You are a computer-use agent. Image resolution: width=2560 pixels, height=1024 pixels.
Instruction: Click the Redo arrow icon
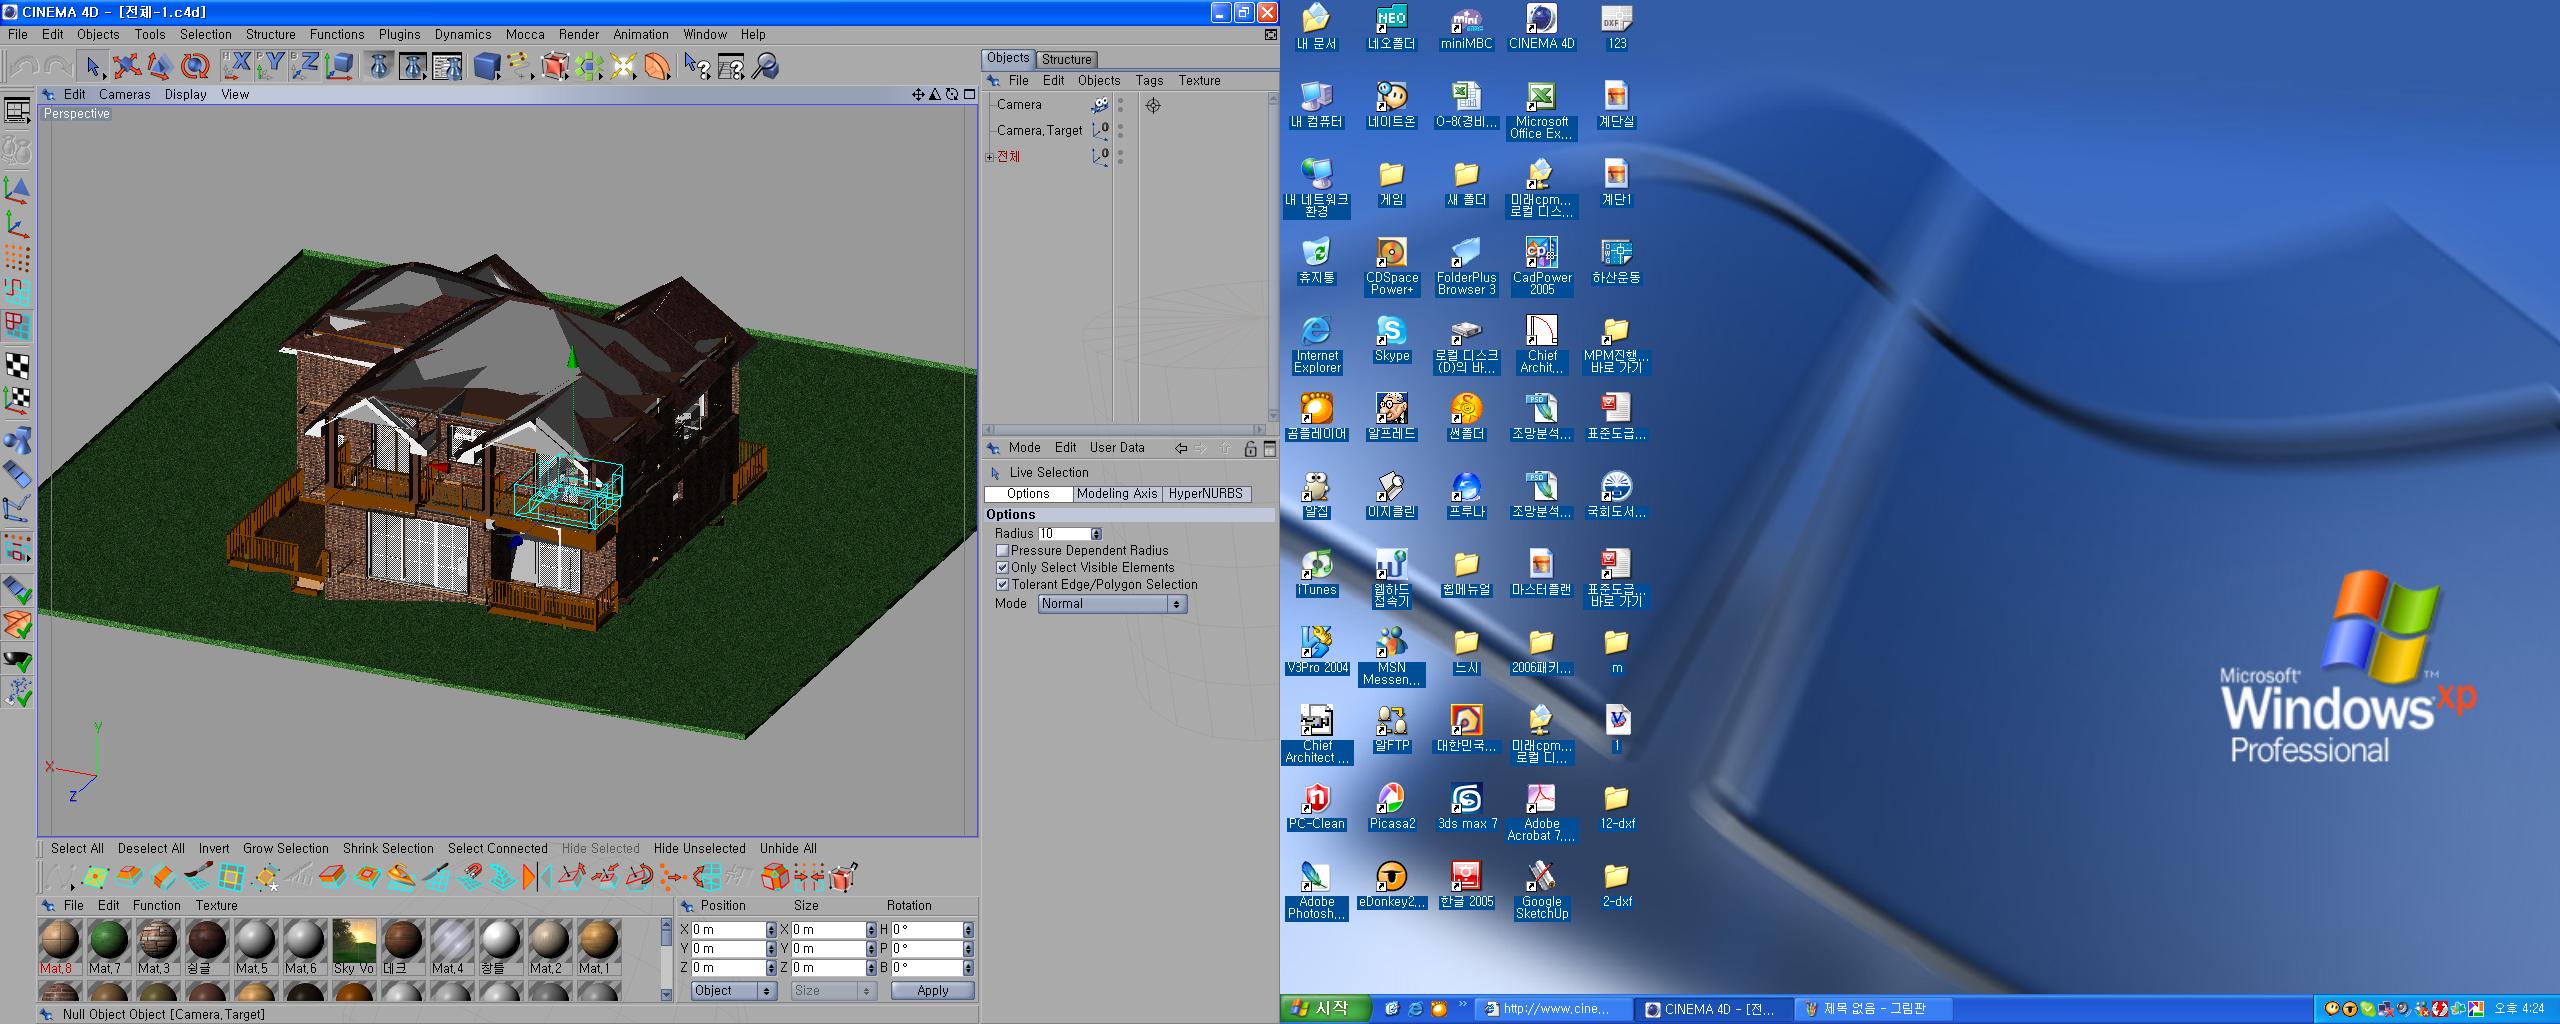(57, 67)
